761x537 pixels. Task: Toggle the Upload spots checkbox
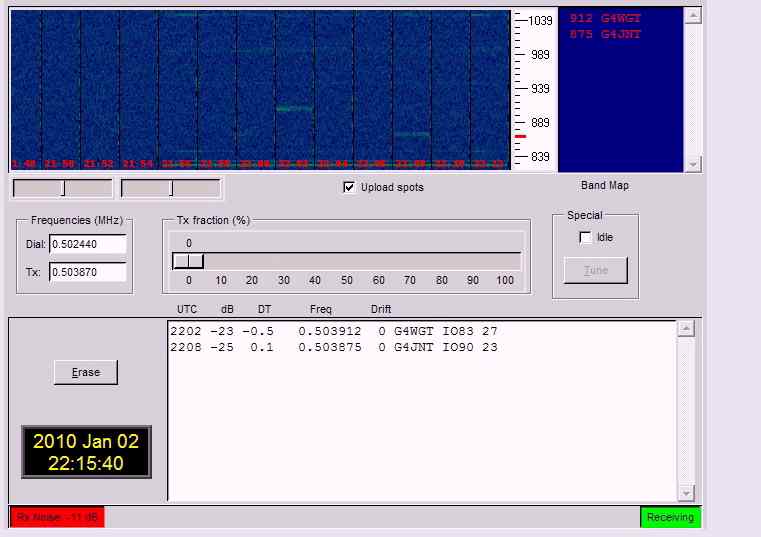[x=349, y=187]
